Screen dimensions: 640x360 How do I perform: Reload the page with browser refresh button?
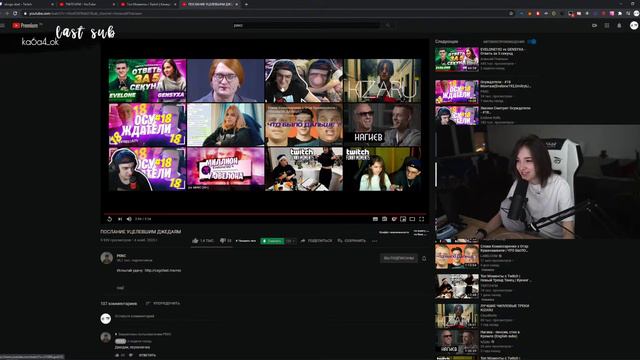15,13
